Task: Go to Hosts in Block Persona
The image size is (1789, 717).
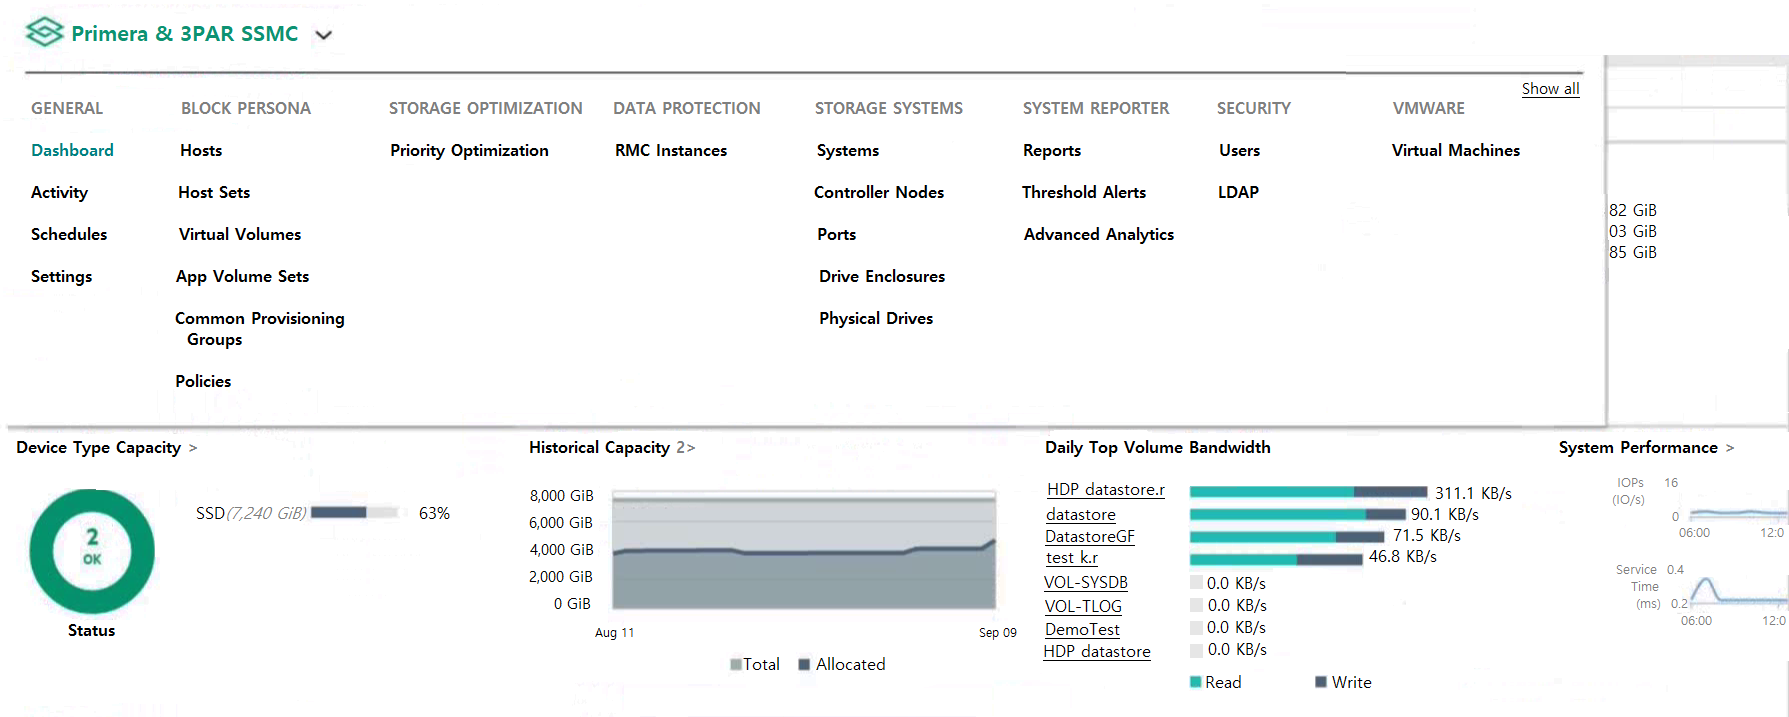Action: point(201,150)
